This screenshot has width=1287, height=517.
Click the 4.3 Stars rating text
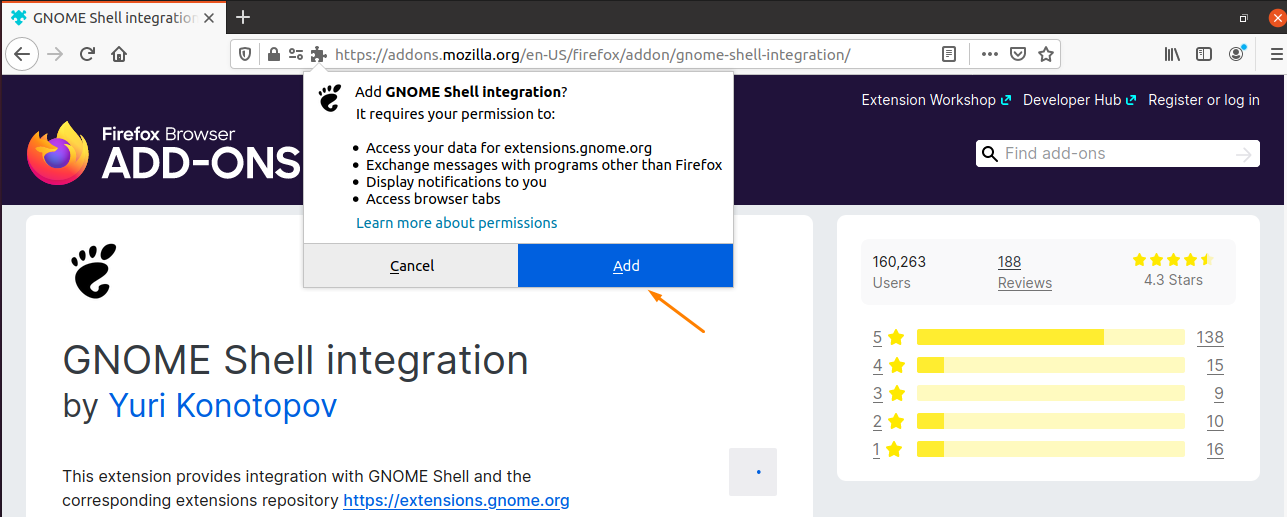(1173, 280)
